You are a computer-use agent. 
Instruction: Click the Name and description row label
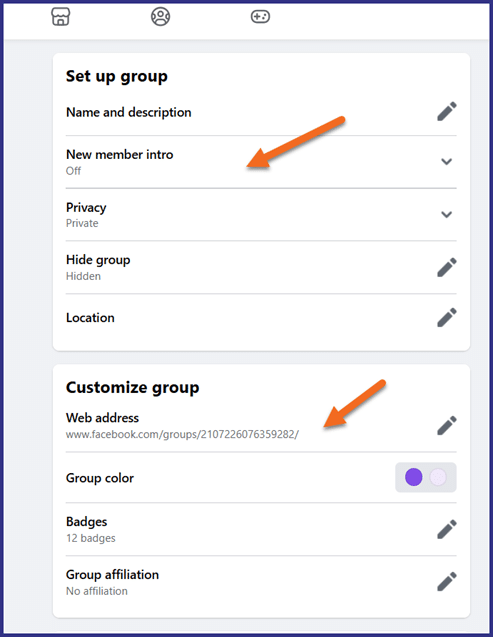(129, 112)
